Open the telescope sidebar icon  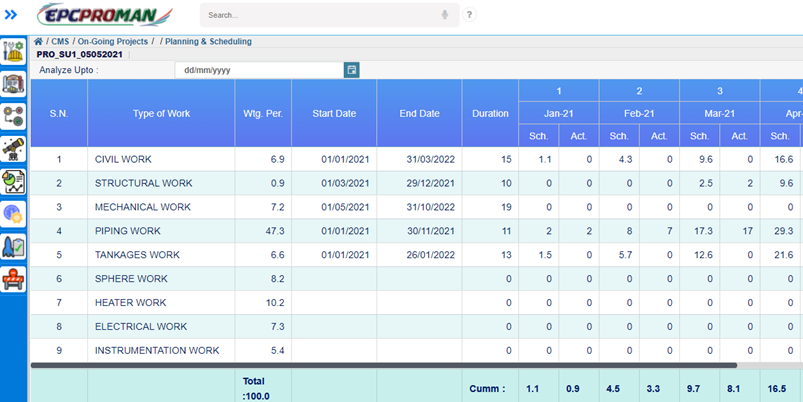coord(13,149)
